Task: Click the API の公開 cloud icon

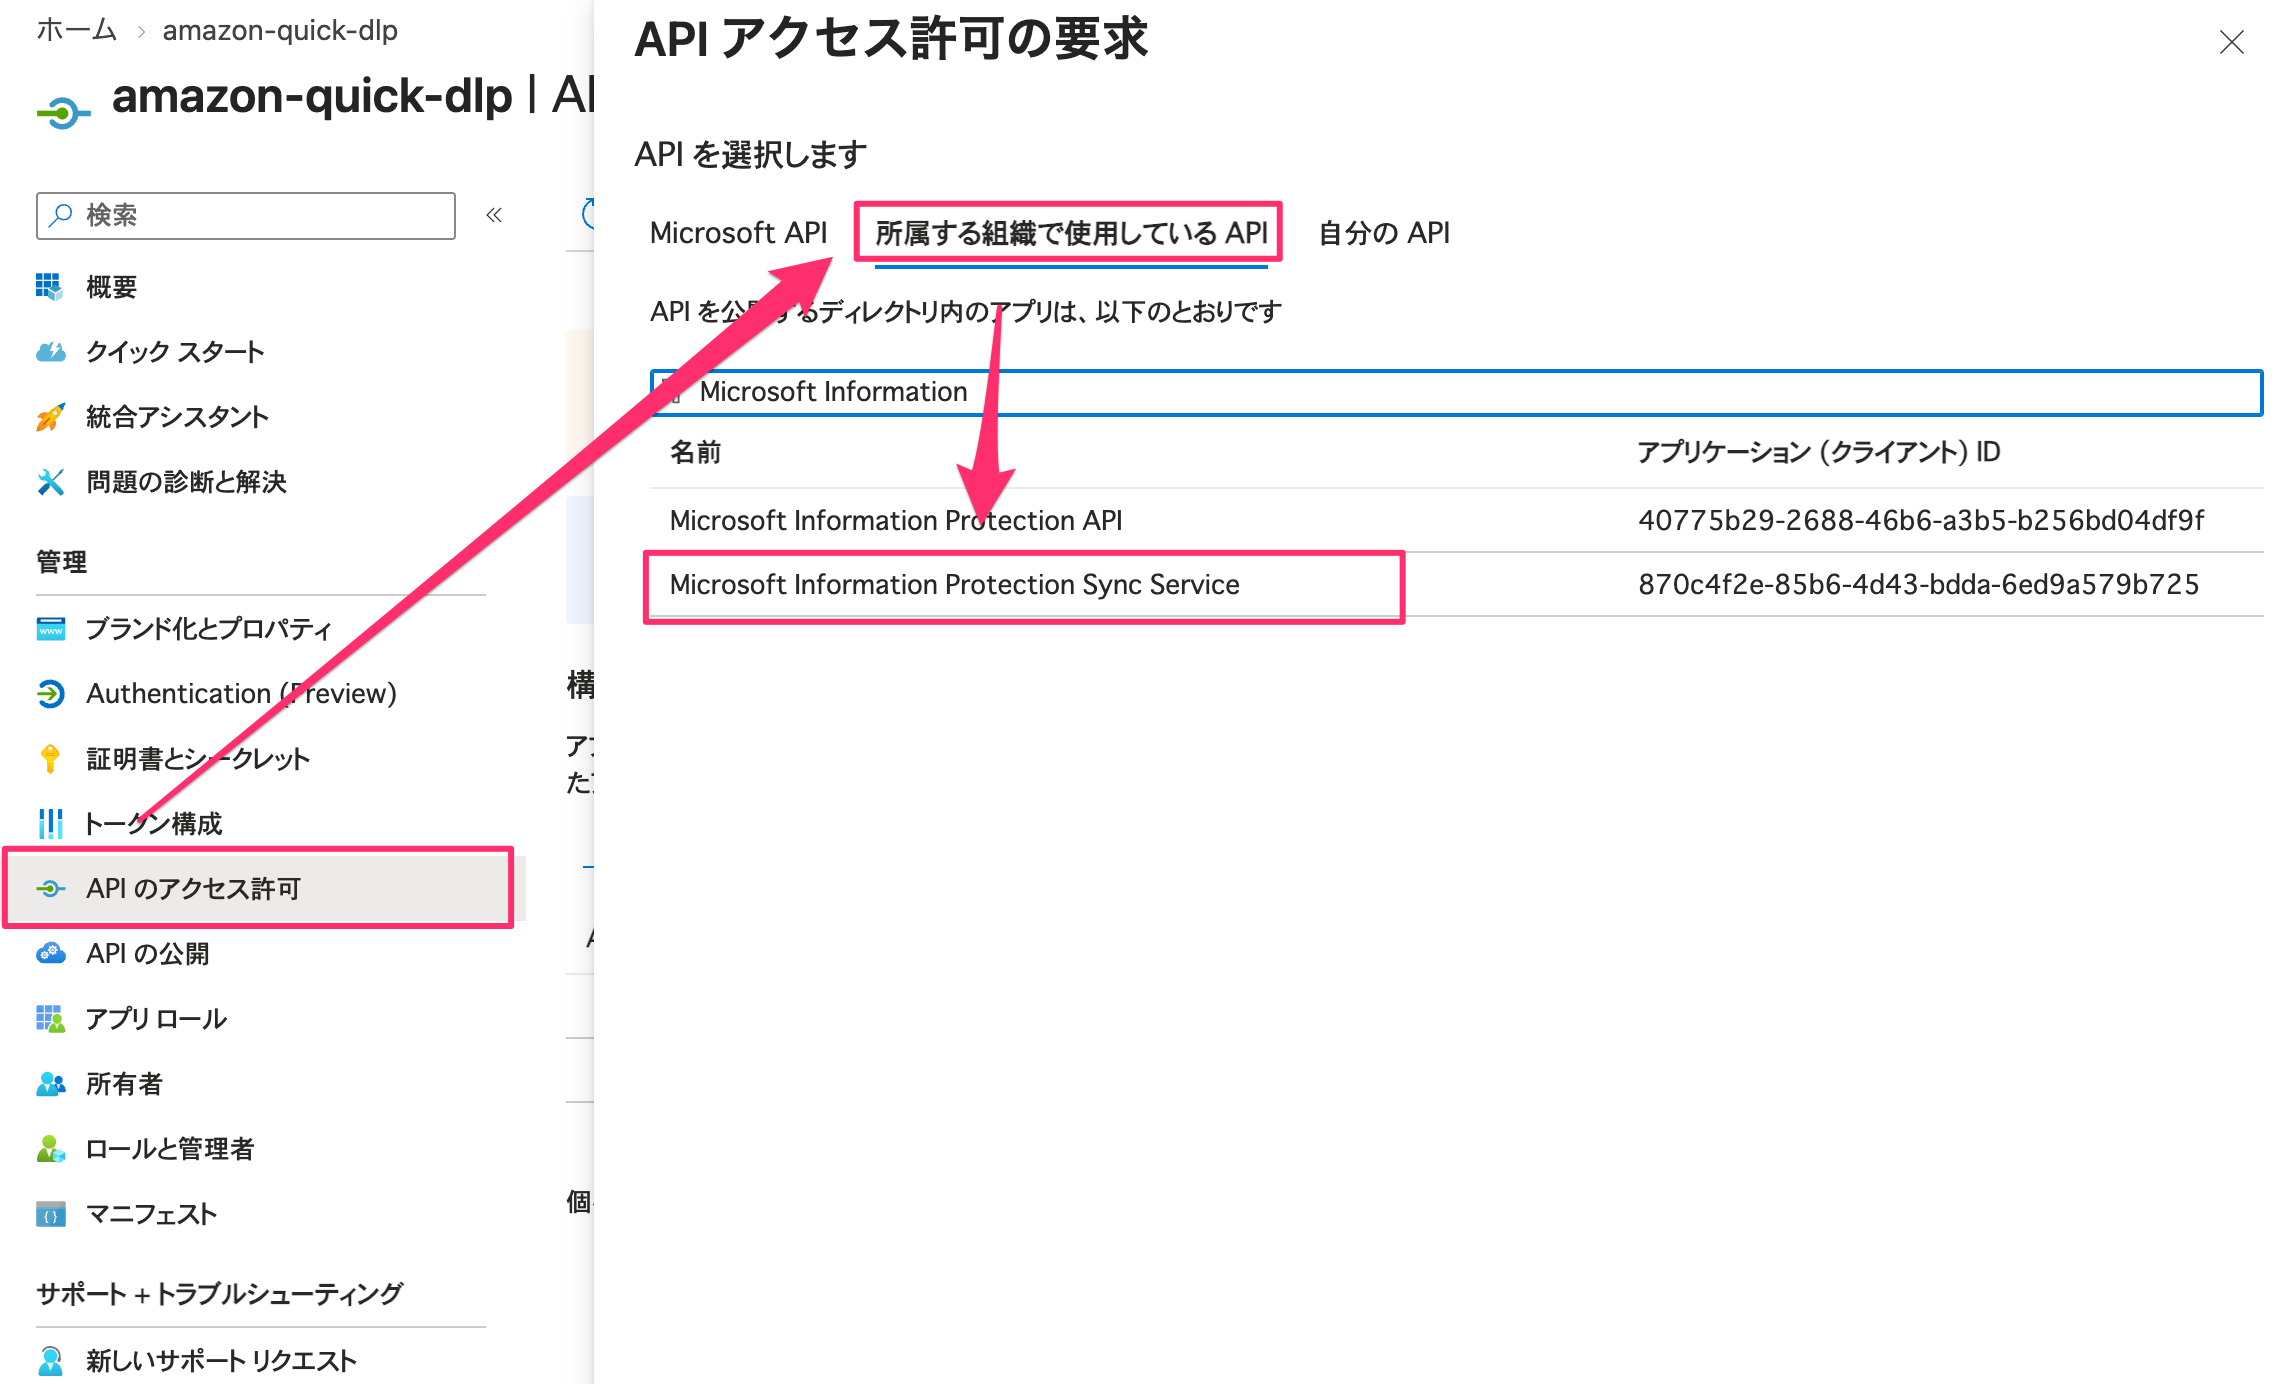Action: (50, 954)
